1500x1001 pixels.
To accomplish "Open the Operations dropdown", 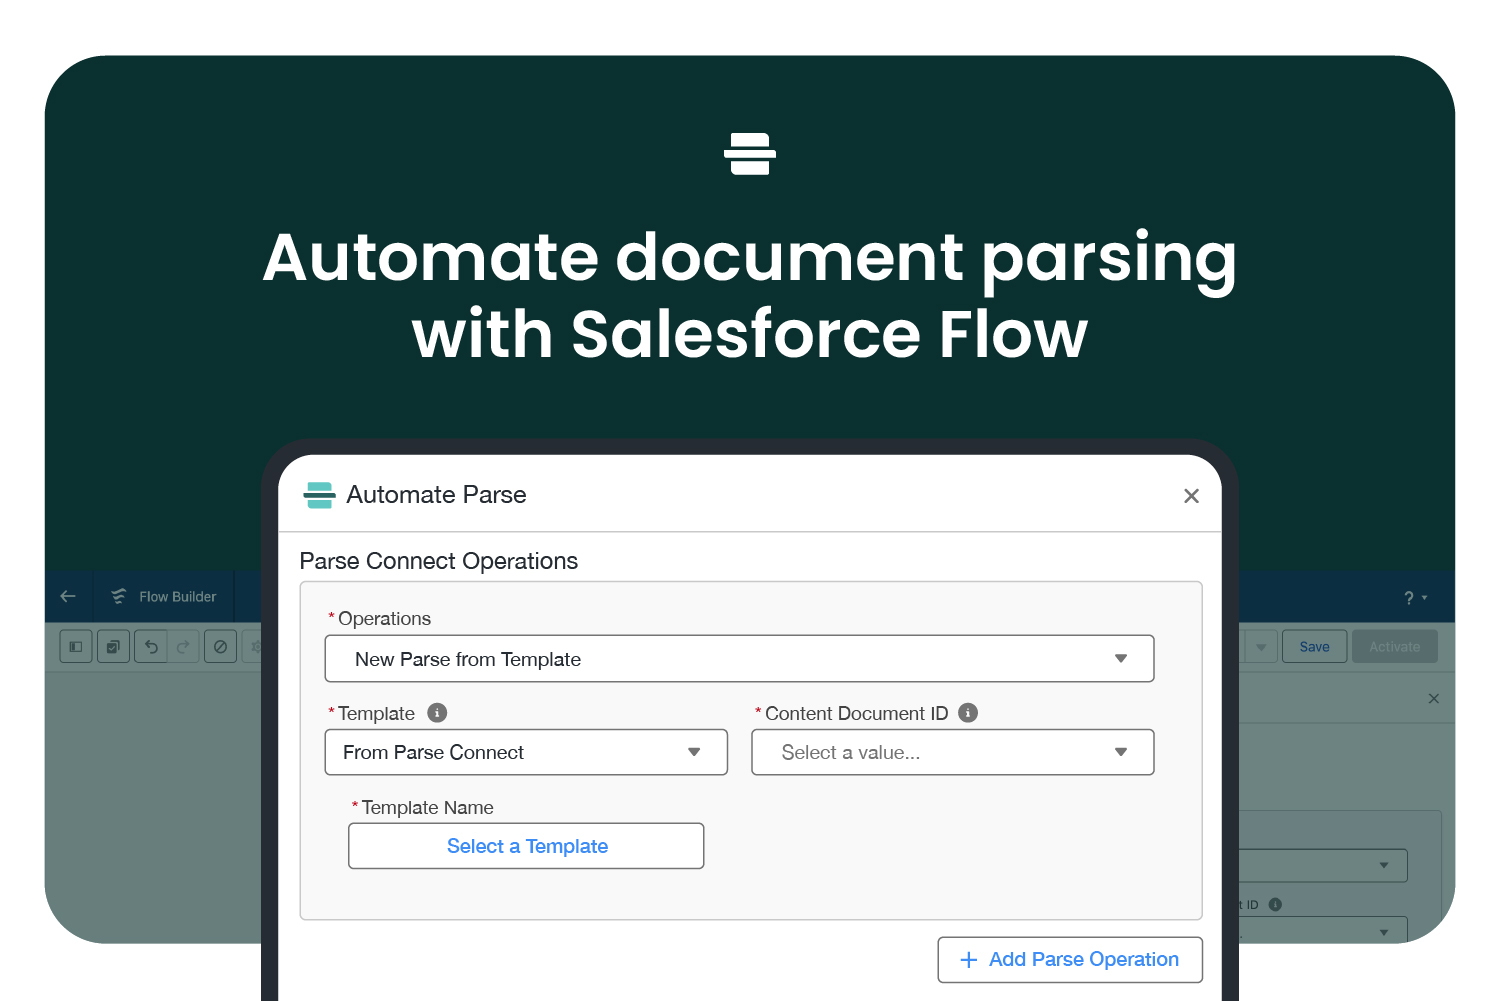I will tap(740, 659).
